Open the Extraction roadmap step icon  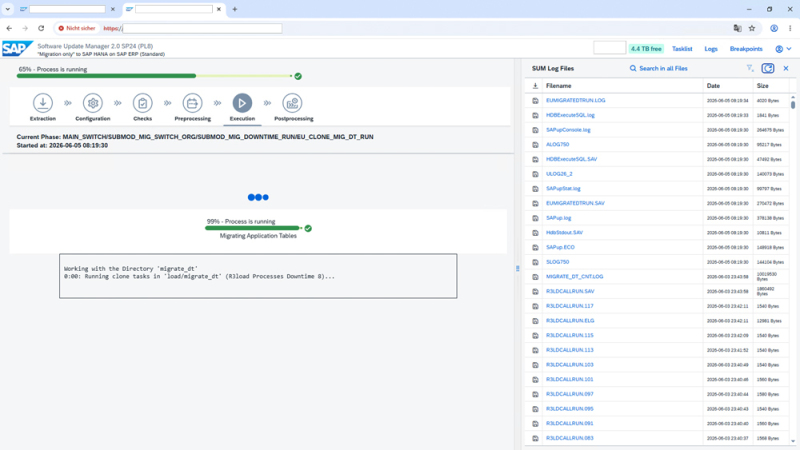tap(43, 103)
